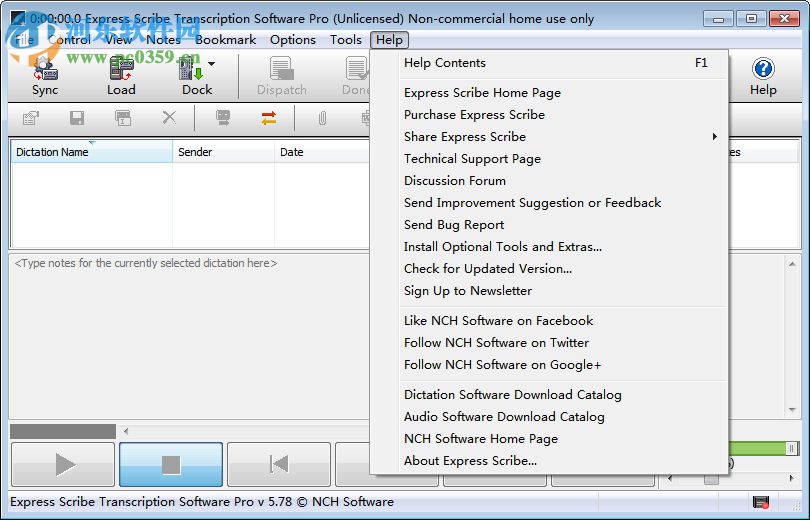Select Install Optional Tools and Extras
The height and width of the screenshot is (520, 810).
(x=550, y=247)
